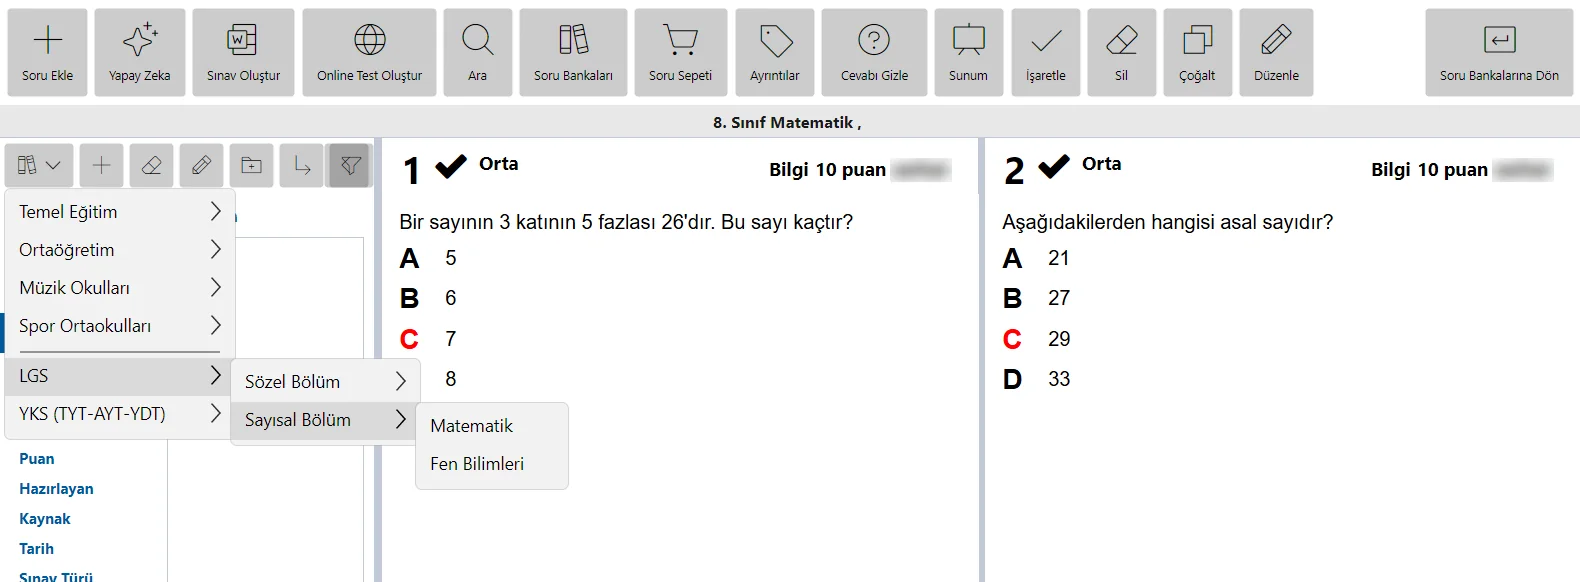Open Sözel Bölüm submenu
1580x582 pixels.
click(x=326, y=382)
